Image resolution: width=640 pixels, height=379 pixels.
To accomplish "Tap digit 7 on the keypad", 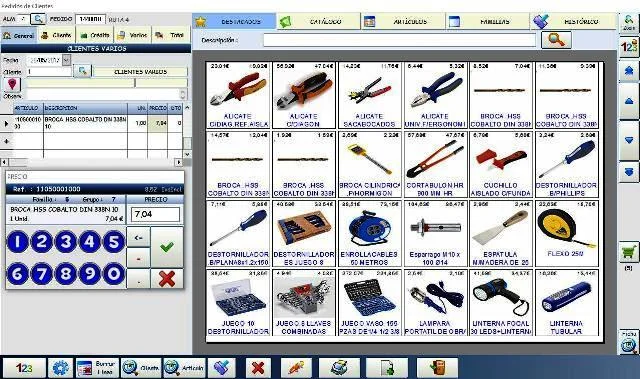I will (x=42, y=273).
